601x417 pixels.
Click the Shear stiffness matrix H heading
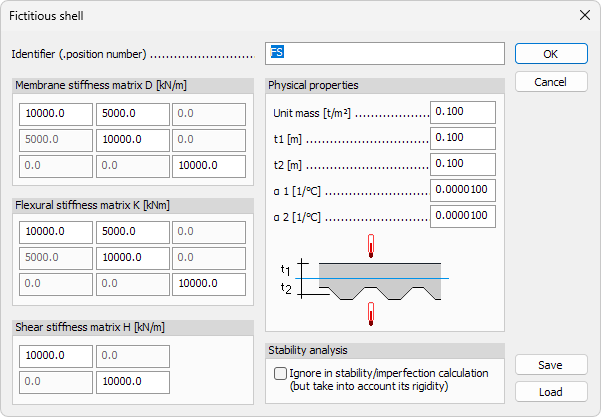coord(90,327)
